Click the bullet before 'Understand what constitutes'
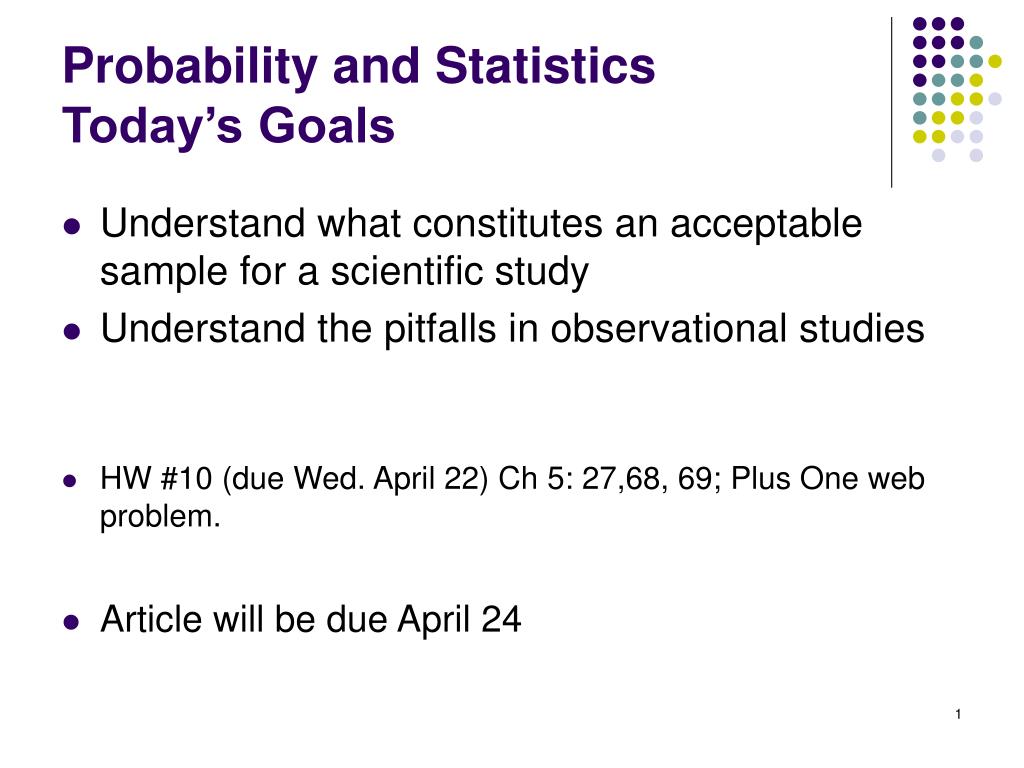 click(x=72, y=227)
